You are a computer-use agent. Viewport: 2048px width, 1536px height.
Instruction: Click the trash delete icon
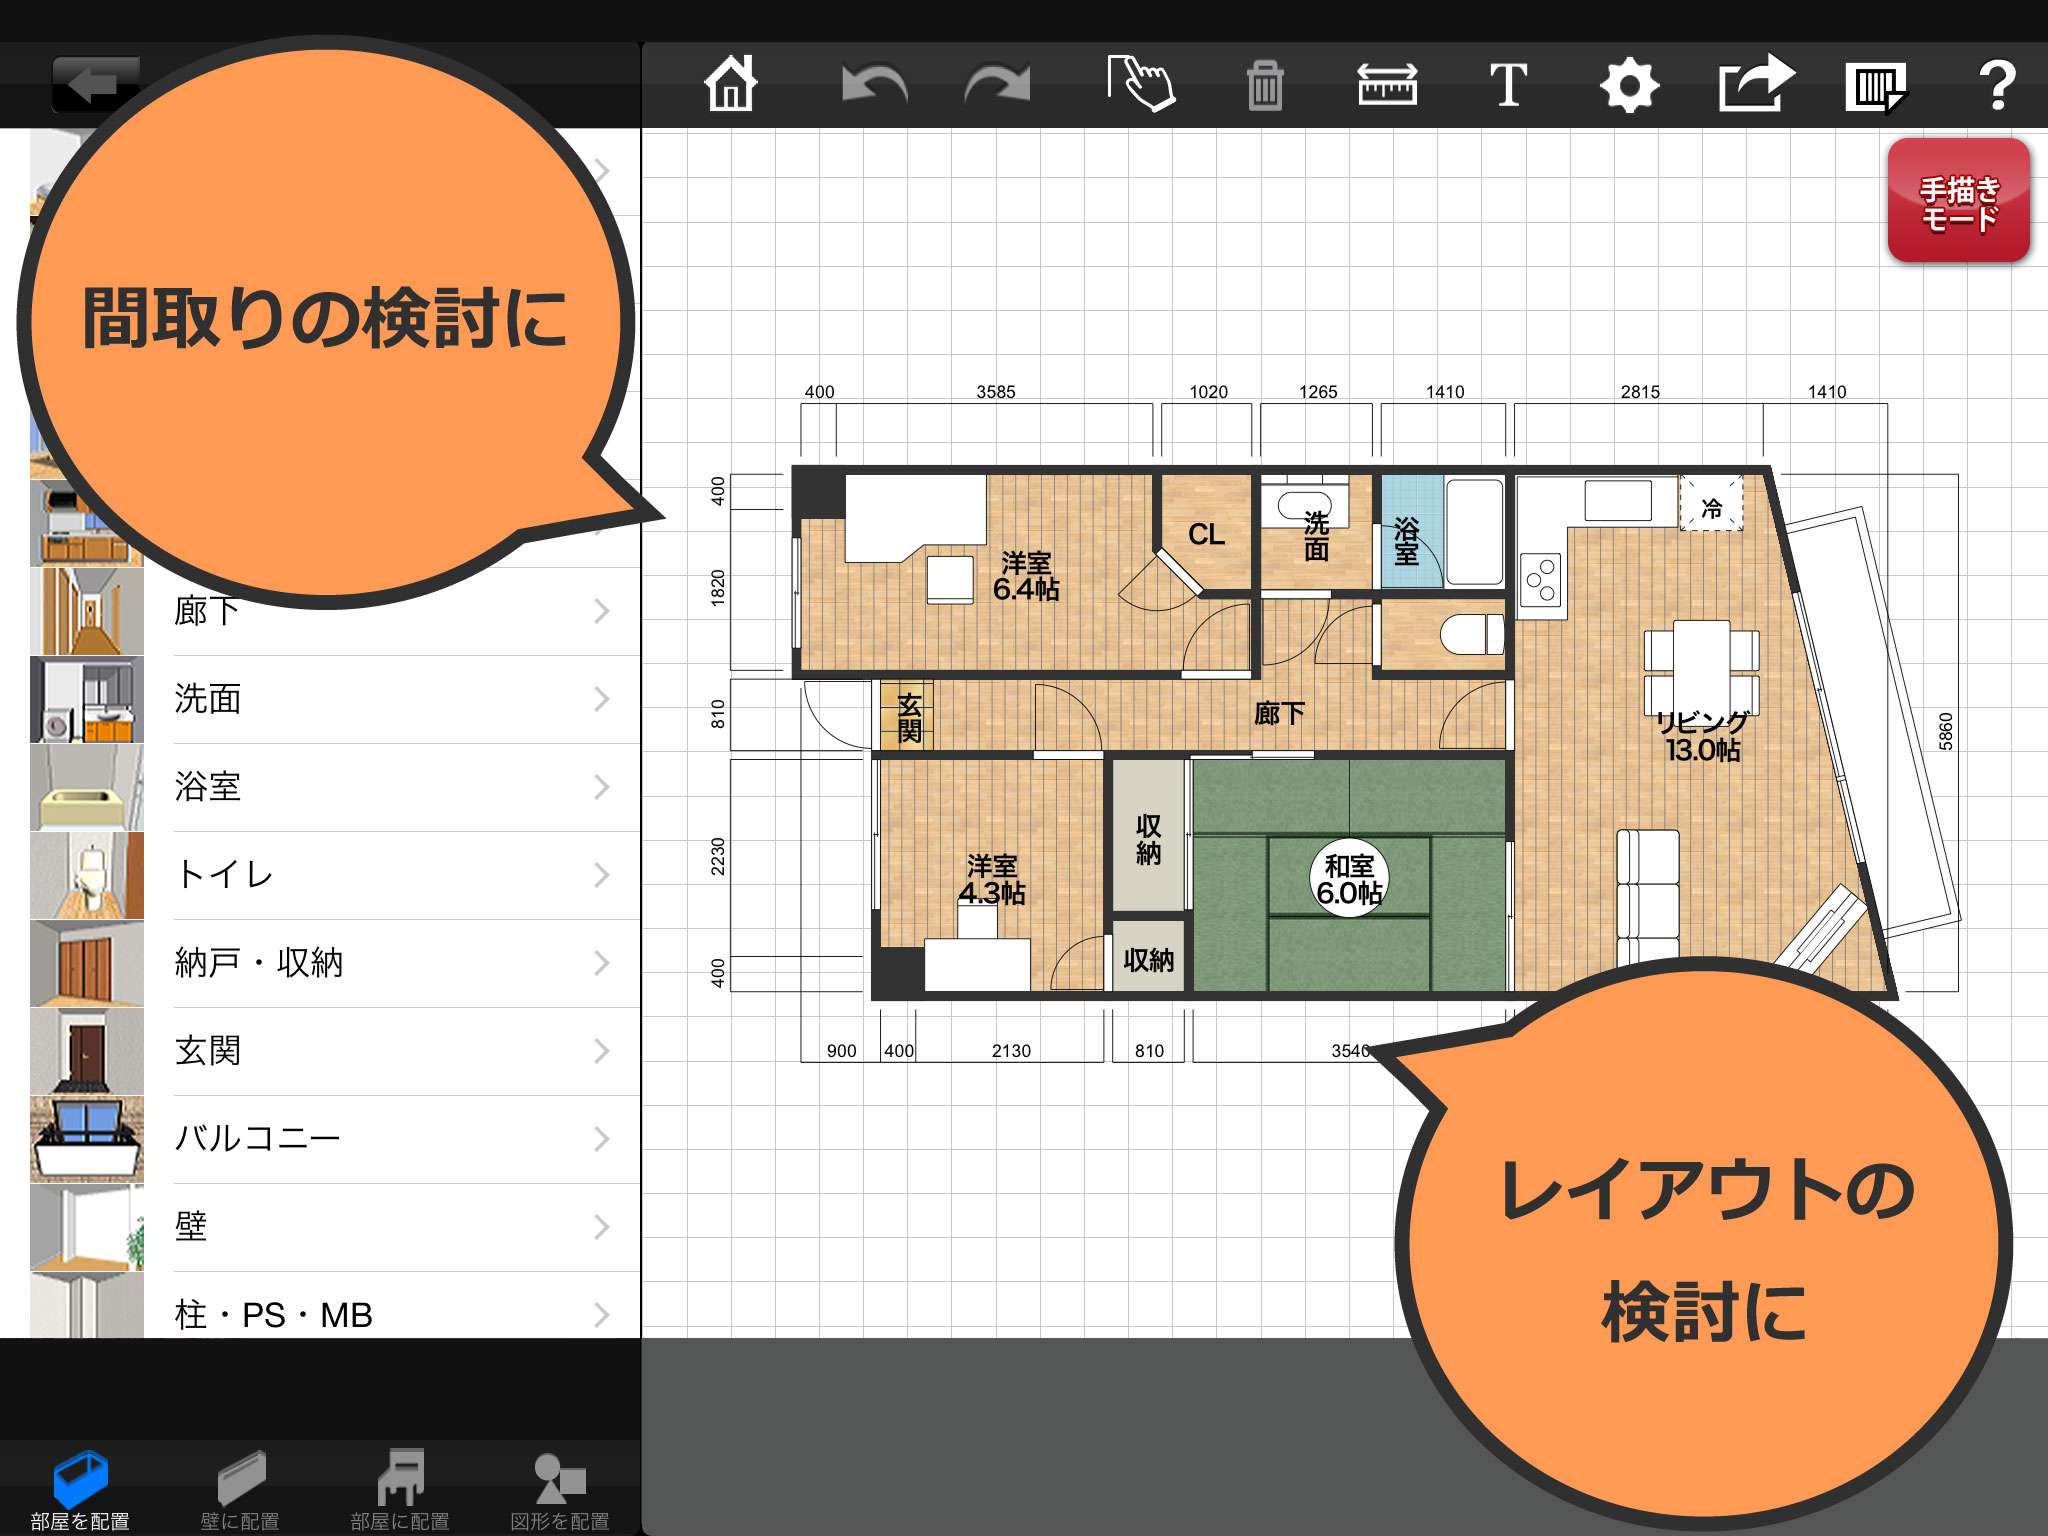[1265, 85]
